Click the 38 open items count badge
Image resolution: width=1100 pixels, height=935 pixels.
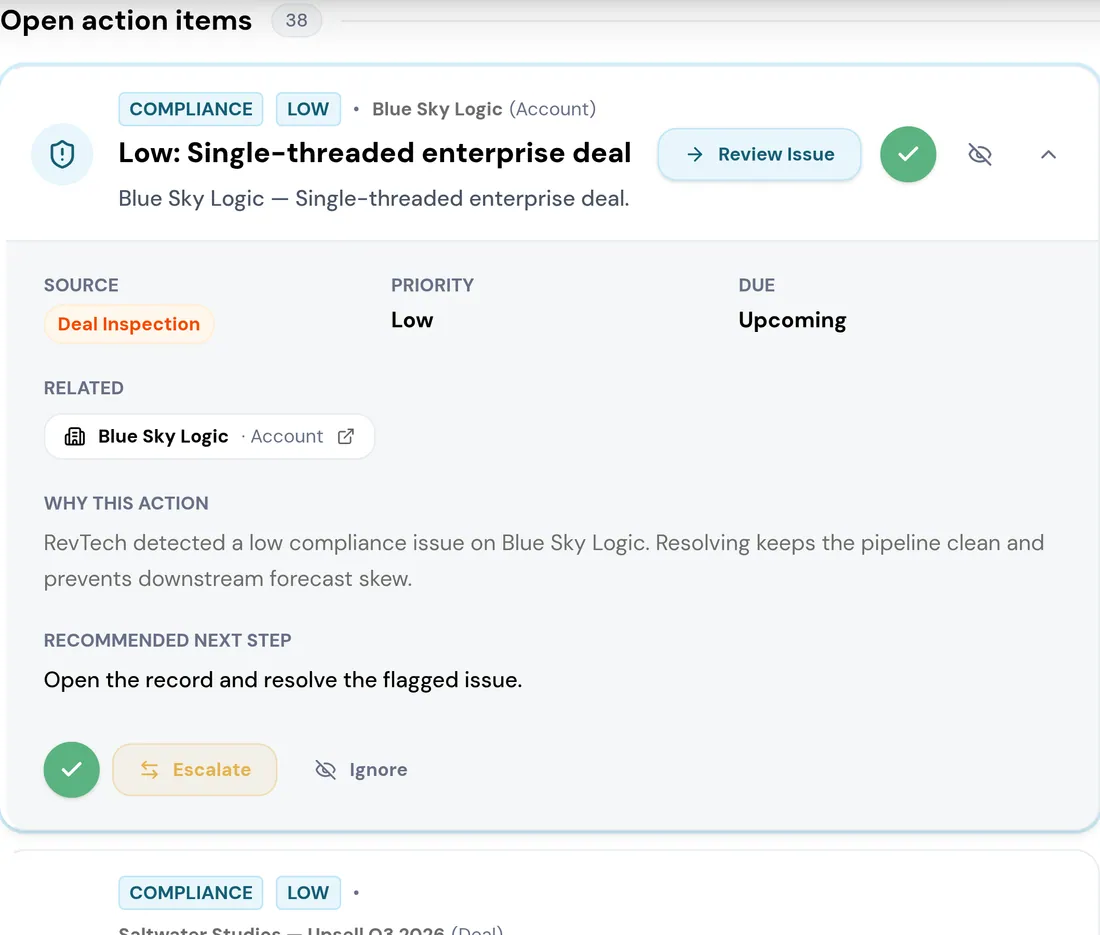coord(296,20)
